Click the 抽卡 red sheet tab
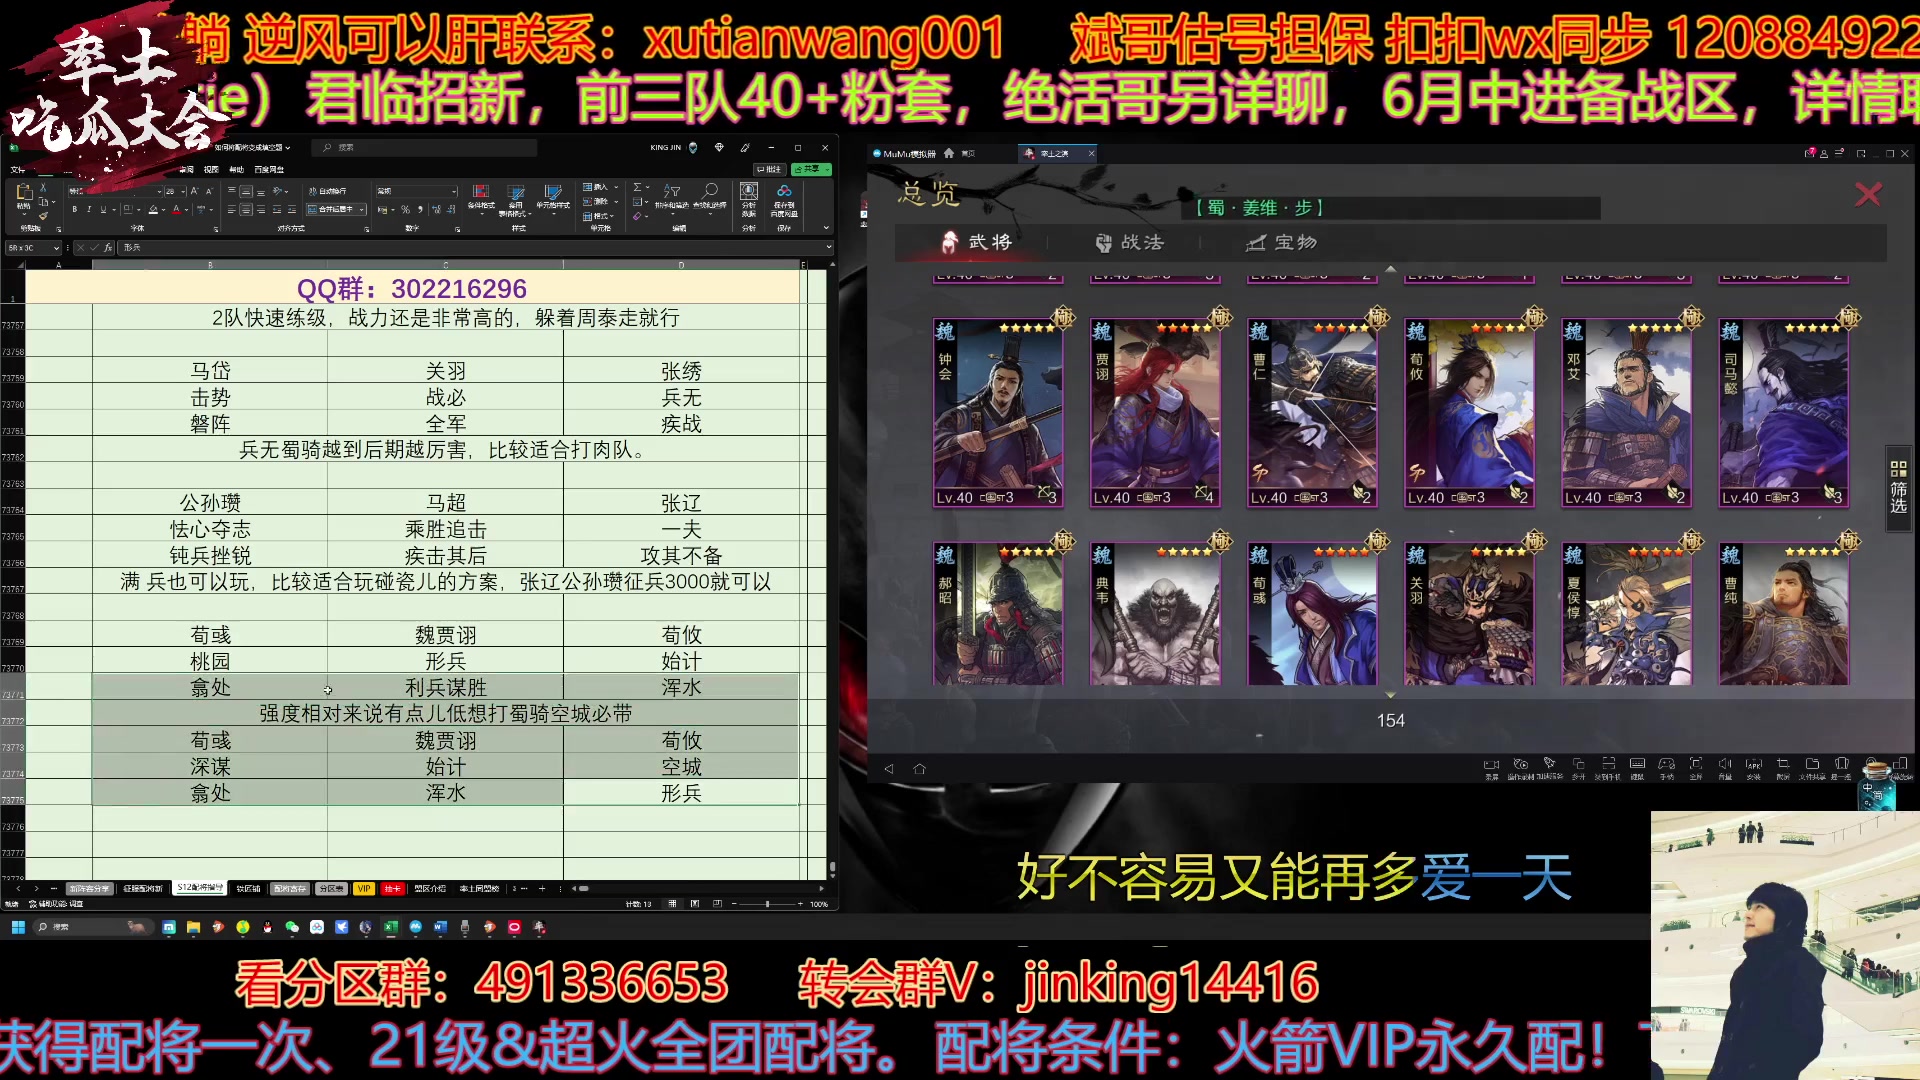Viewport: 1920px width, 1080px height. click(x=392, y=888)
